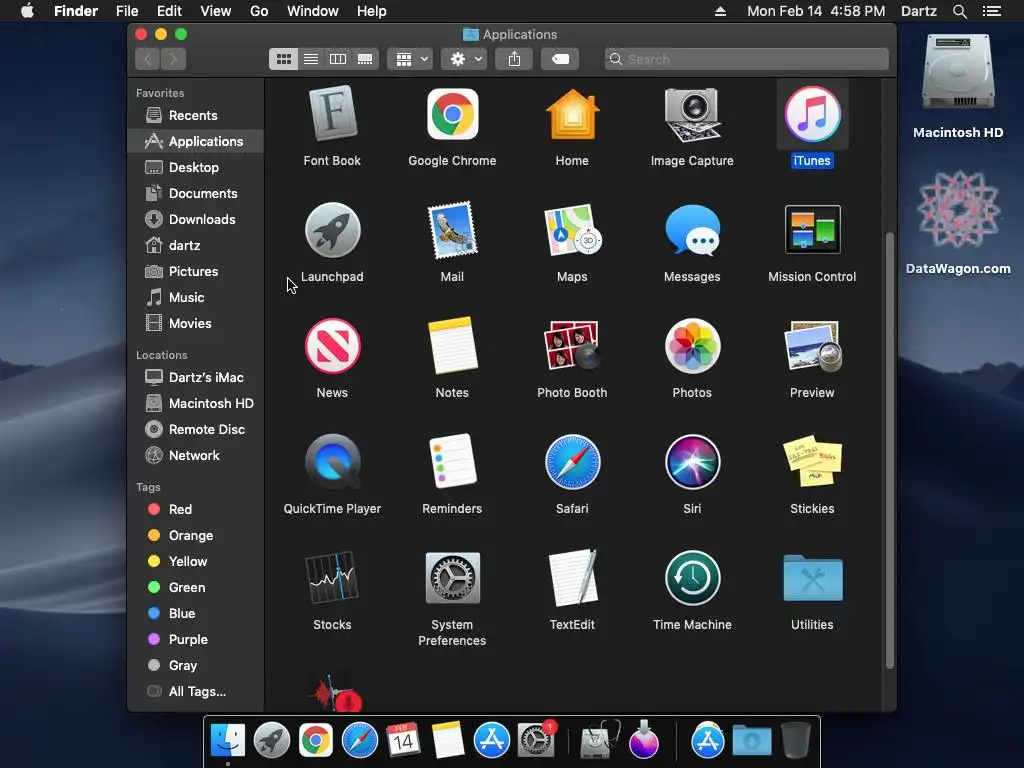The image size is (1024, 768).
Task: Open the TextEdit app
Action: [572, 578]
